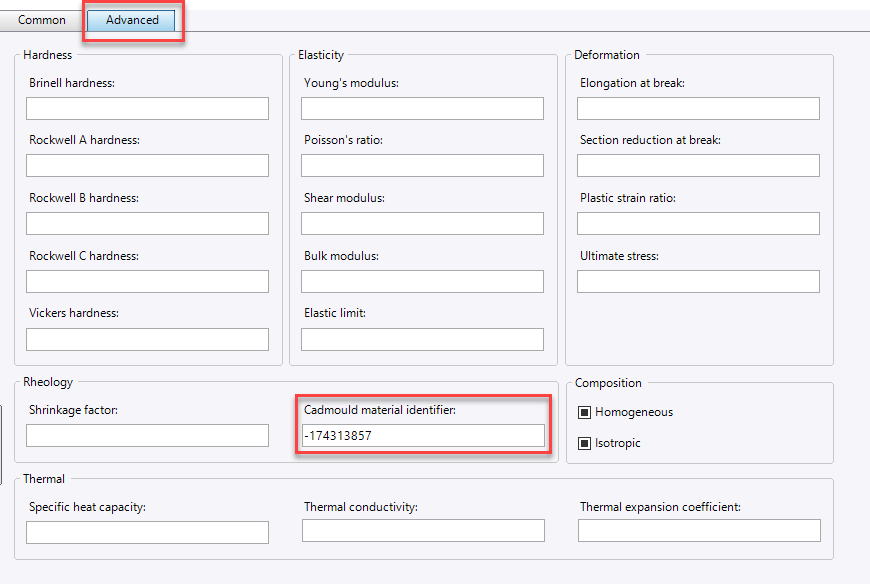The image size is (870, 584).
Task: Click the Ultimate stress input box
Action: coord(698,282)
